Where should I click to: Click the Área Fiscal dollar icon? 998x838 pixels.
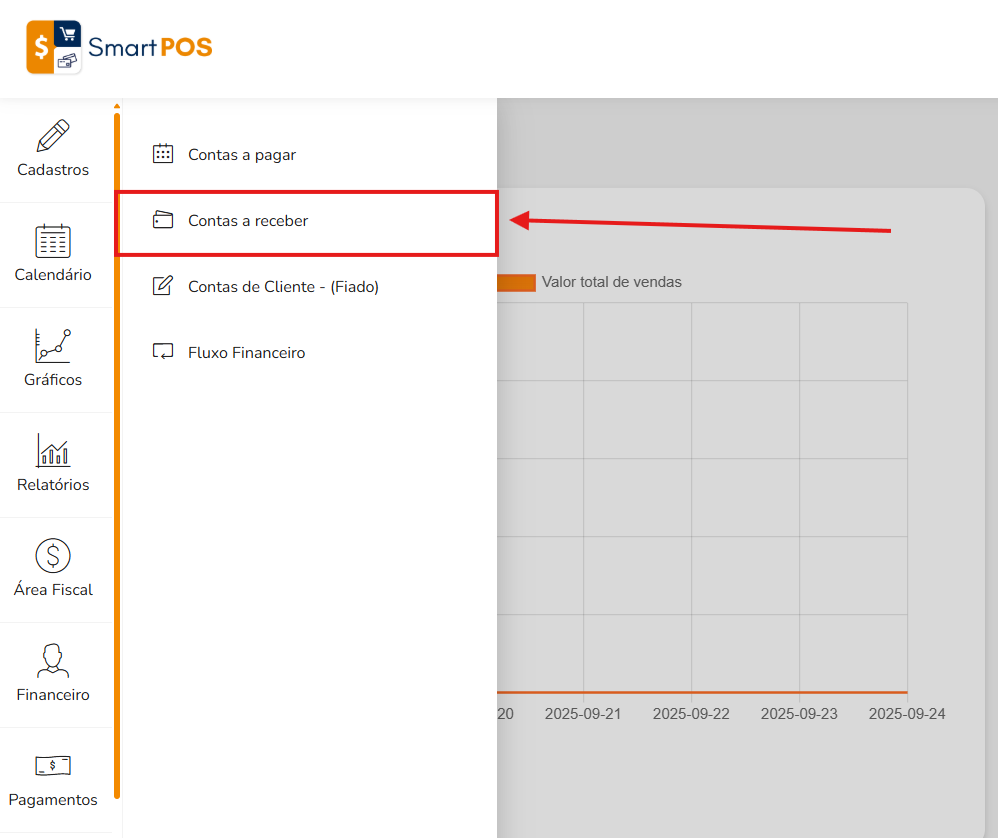tap(53, 555)
